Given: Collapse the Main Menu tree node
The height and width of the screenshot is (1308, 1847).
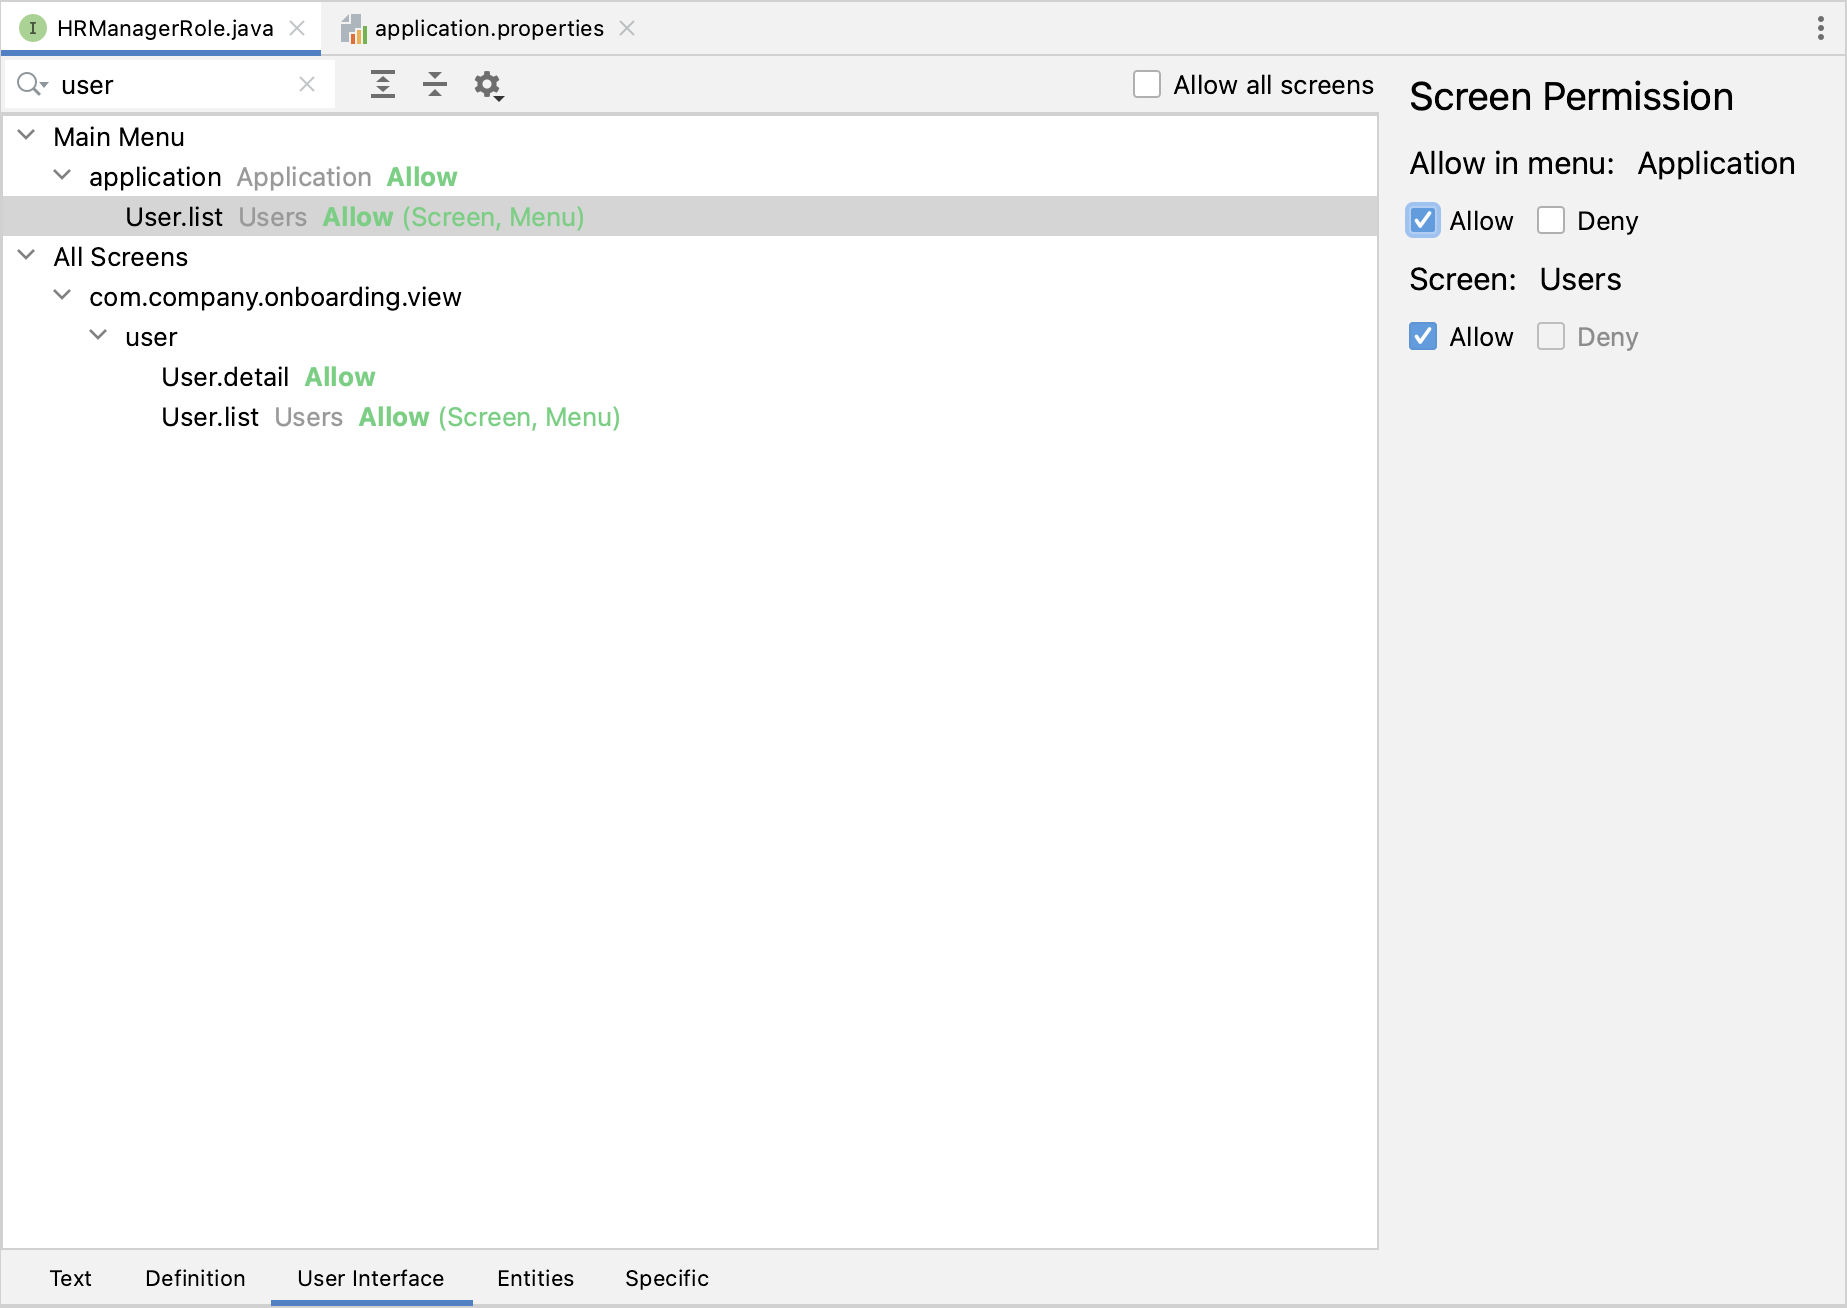Looking at the screenshot, I should click(x=27, y=136).
